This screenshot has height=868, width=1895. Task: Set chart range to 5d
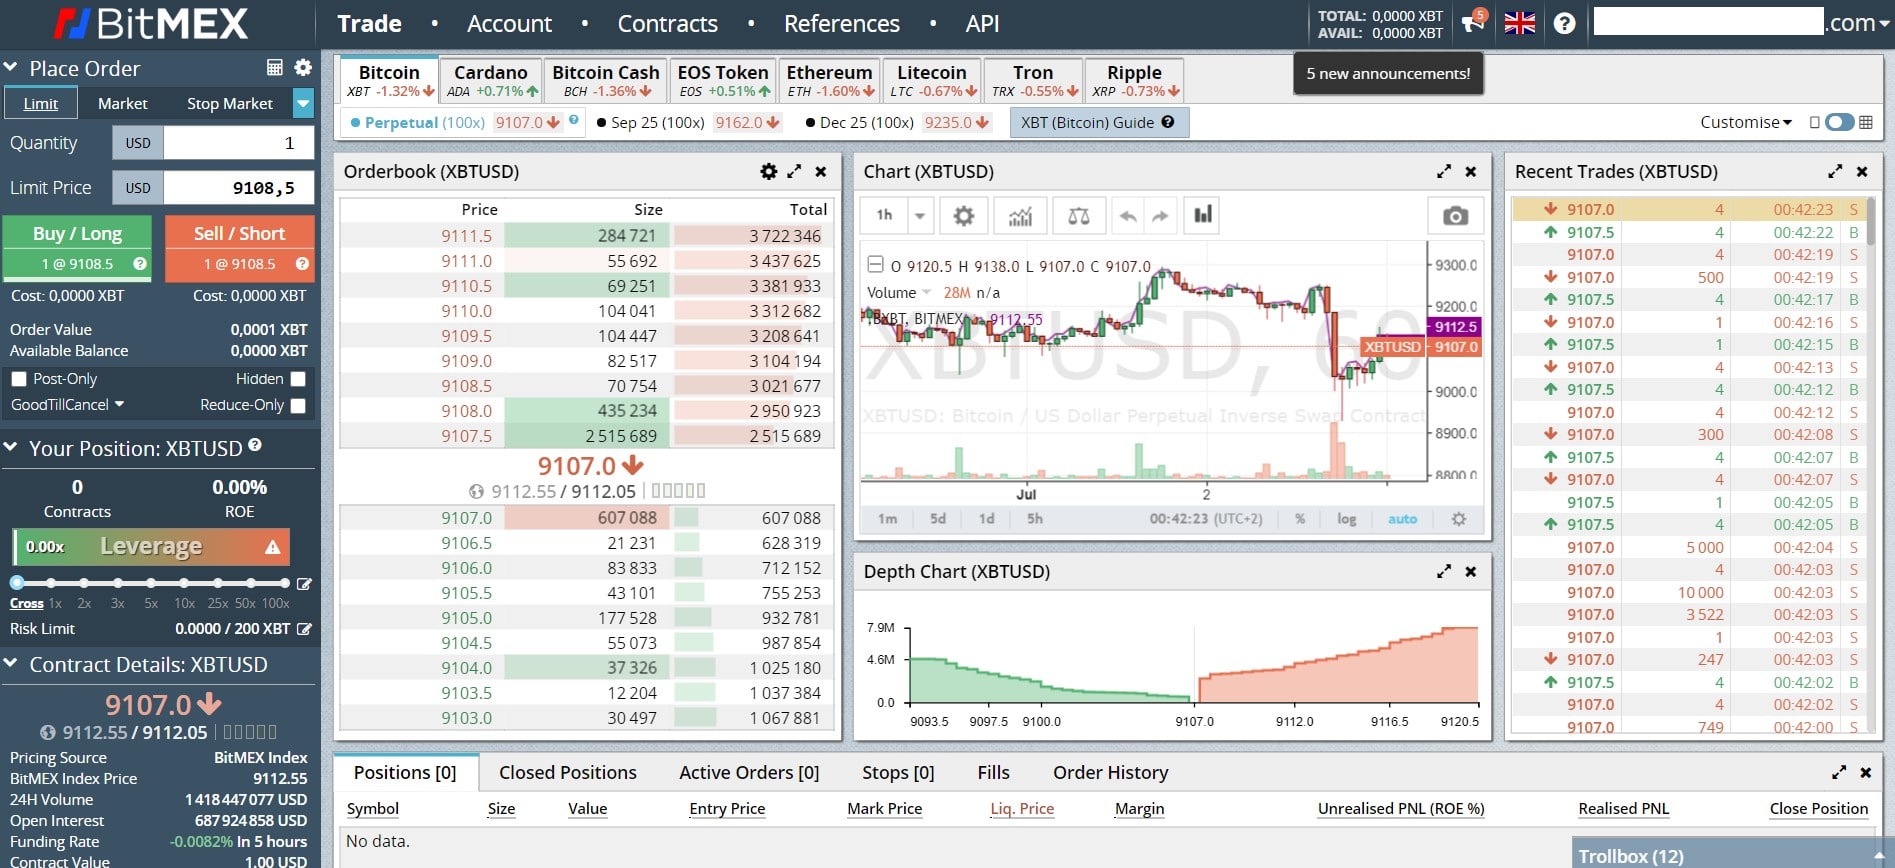coord(937,519)
